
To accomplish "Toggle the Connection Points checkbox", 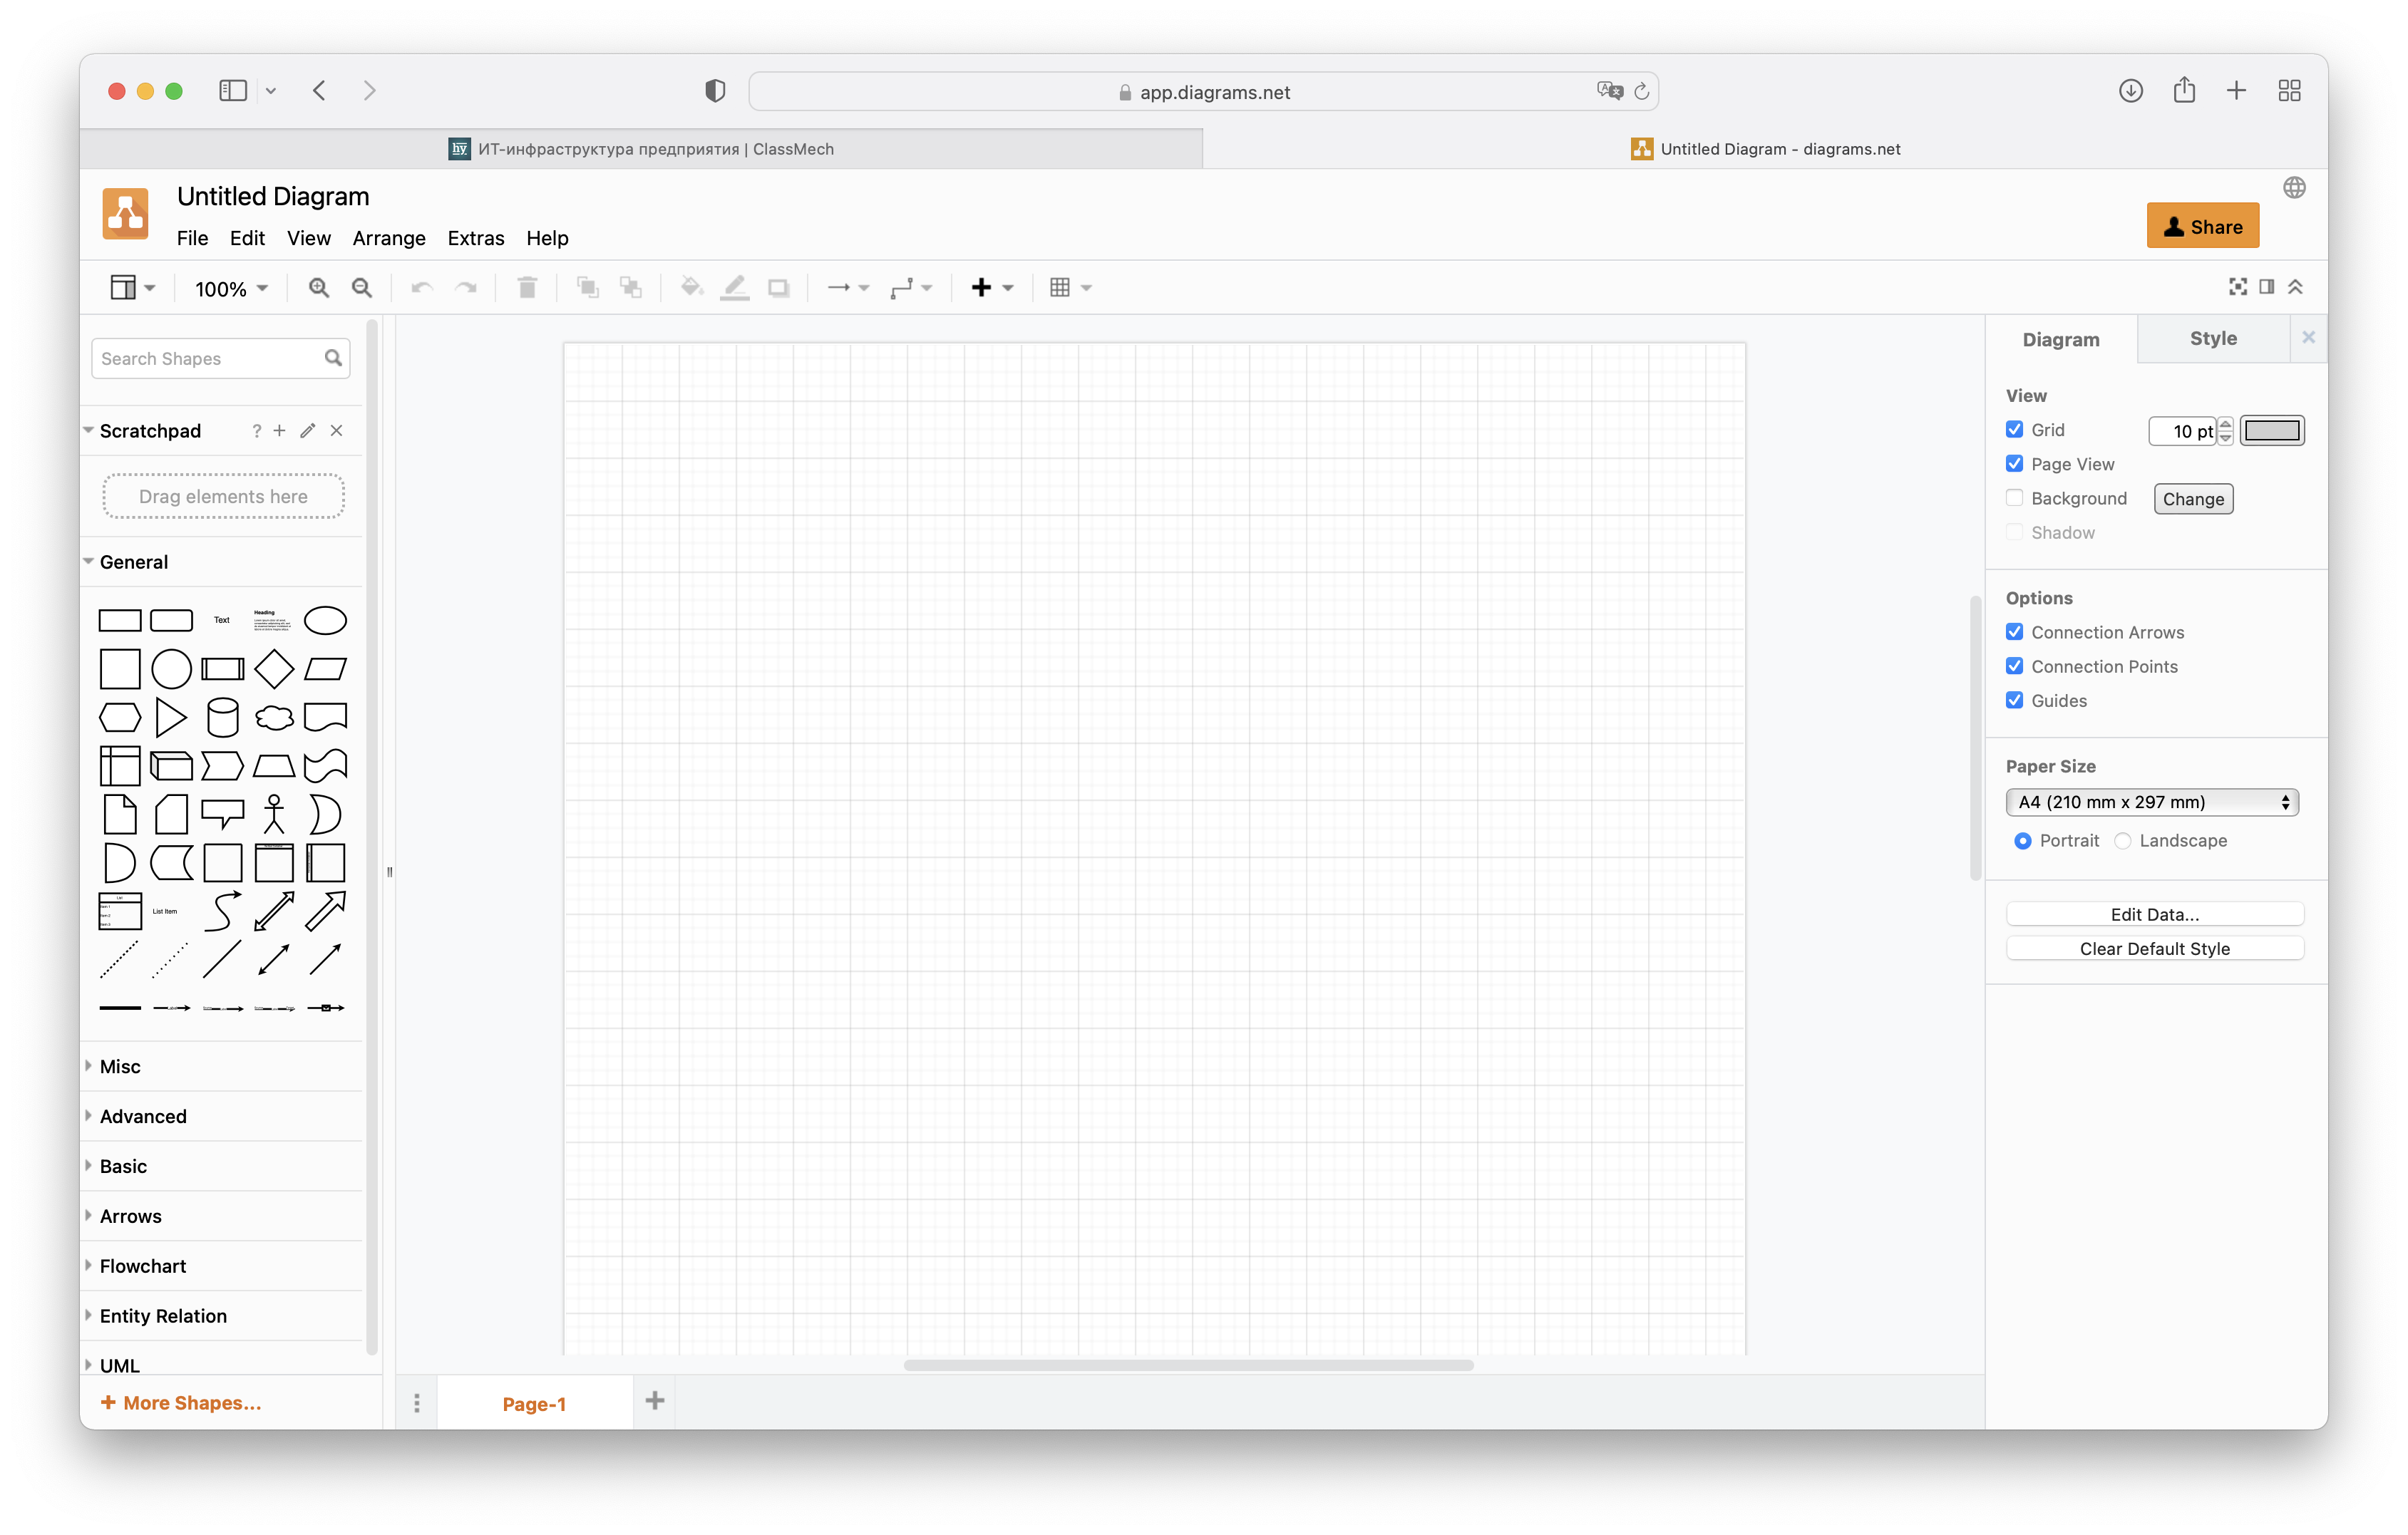I will pos(2014,666).
